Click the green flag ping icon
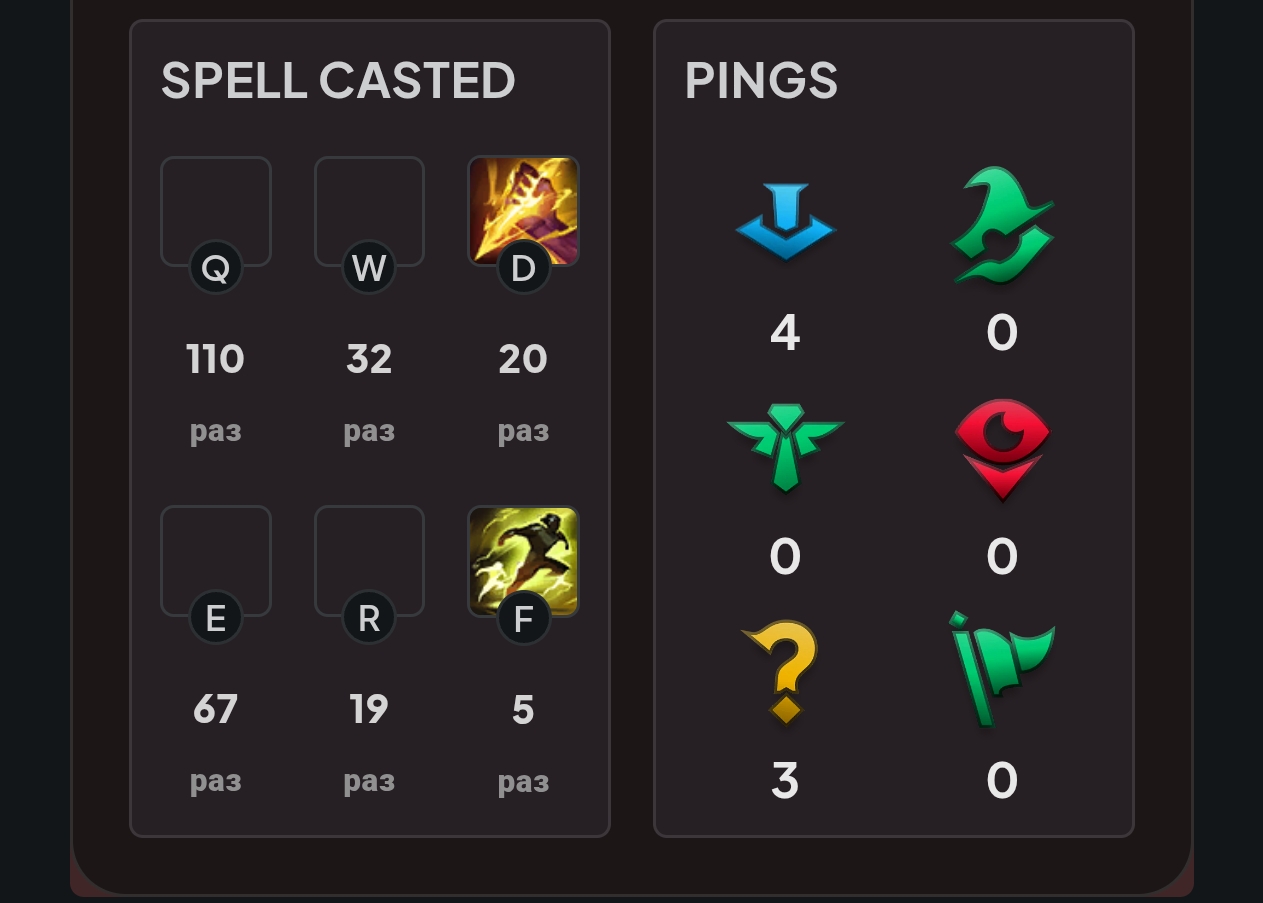This screenshot has height=903, width=1263. click(1002, 668)
